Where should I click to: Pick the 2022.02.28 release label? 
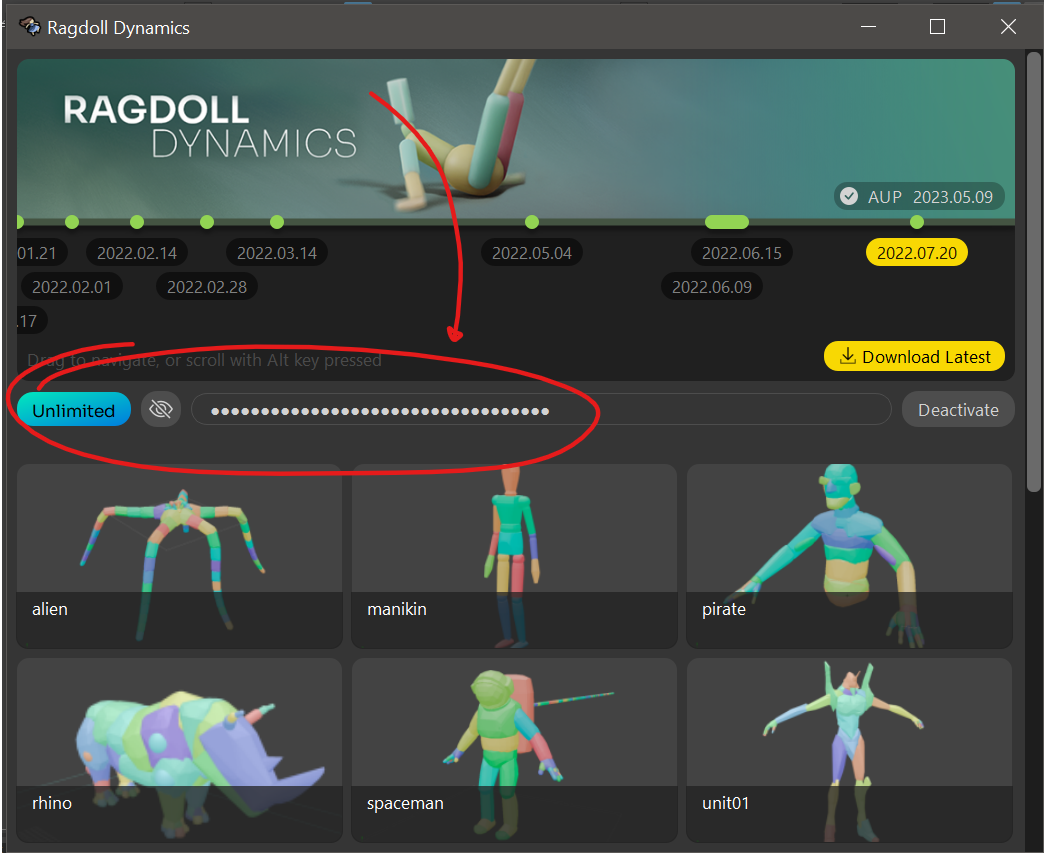click(206, 287)
